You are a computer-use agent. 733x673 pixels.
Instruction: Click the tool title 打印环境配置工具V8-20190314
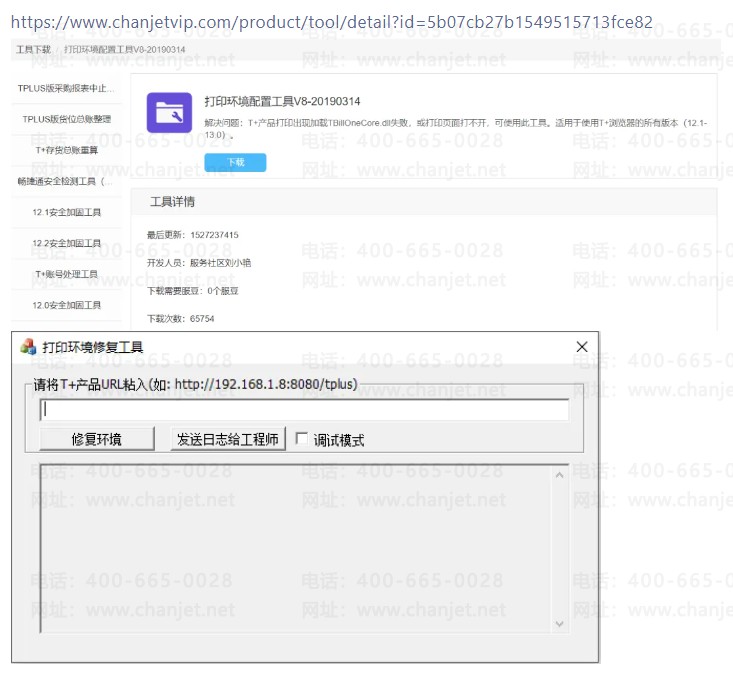click(x=282, y=101)
